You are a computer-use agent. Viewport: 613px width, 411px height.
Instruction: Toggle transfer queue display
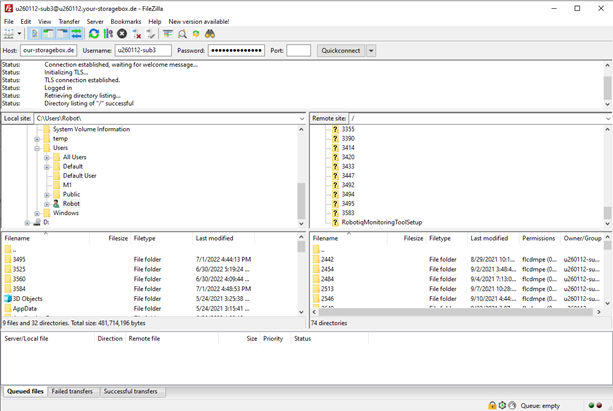point(76,34)
